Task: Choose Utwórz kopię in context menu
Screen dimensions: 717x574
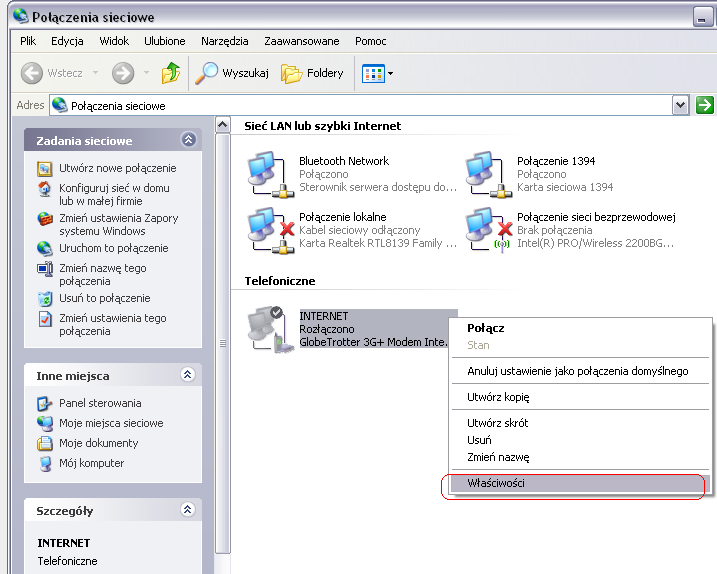Action: click(580, 397)
